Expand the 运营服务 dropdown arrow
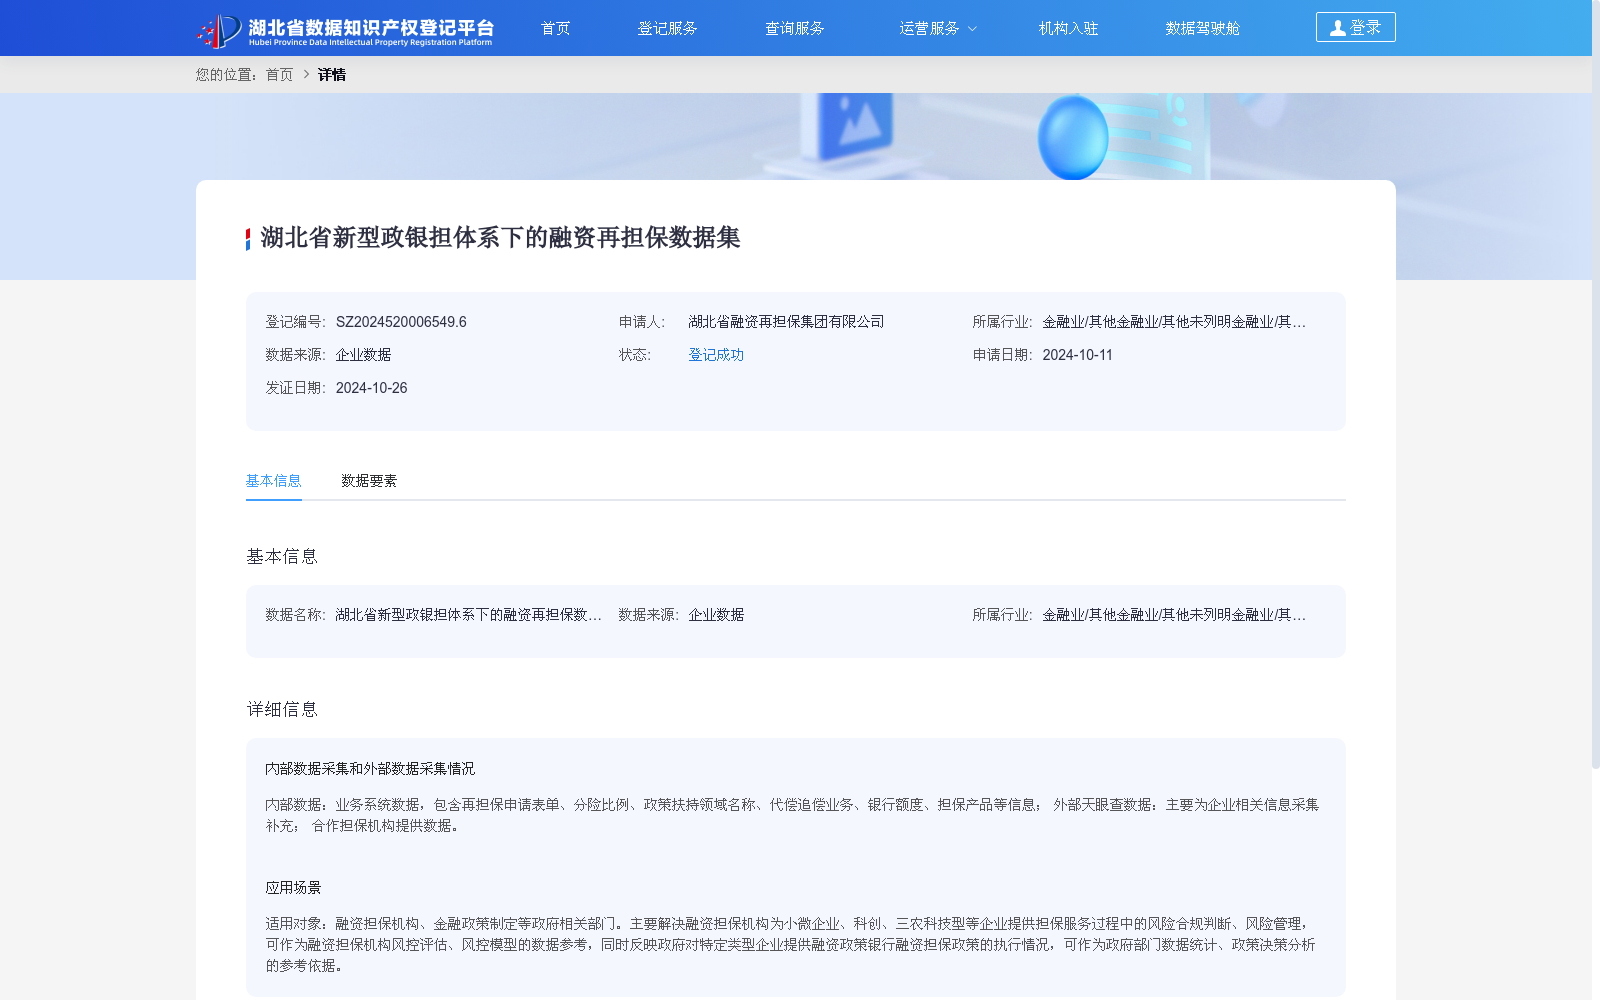Viewport: 1600px width, 1000px height. 972,29
